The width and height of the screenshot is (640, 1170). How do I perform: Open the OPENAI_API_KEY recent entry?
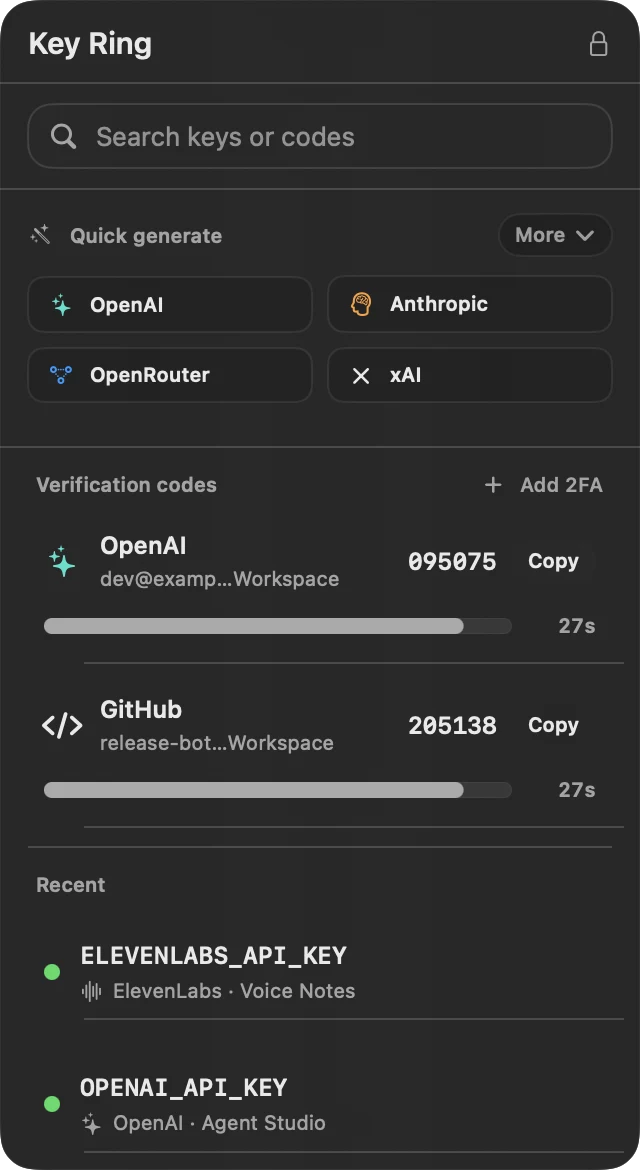click(333, 1104)
